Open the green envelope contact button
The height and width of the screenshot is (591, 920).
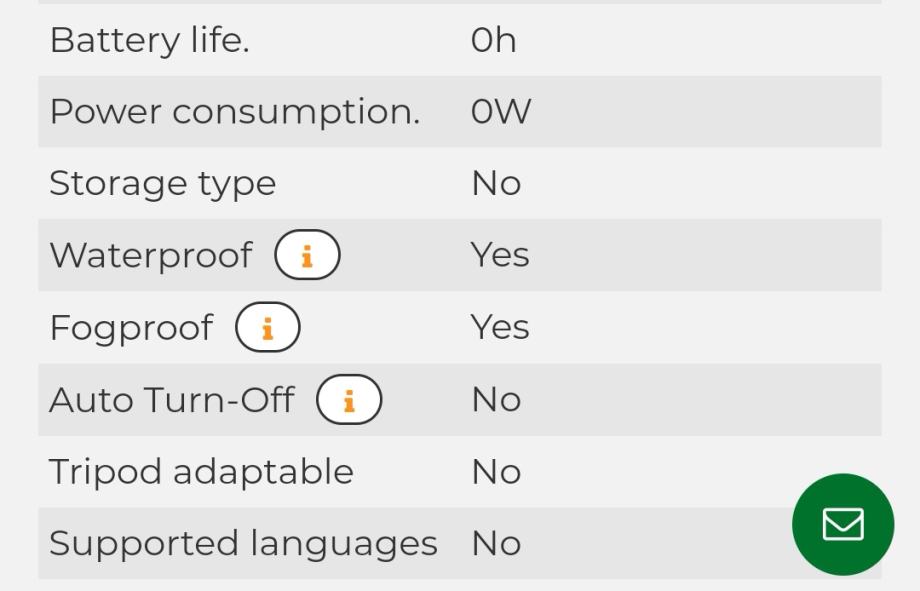(842, 524)
